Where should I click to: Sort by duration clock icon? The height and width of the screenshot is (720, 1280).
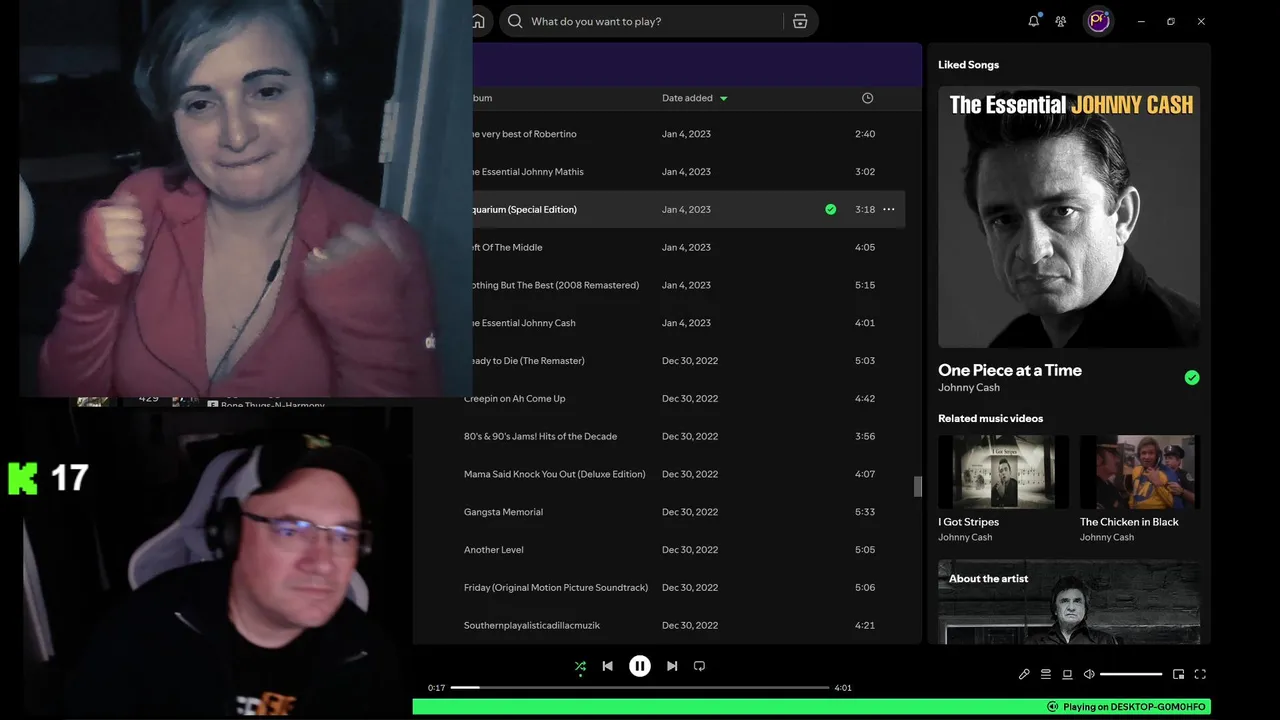pyautogui.click(x=867, y=98)
